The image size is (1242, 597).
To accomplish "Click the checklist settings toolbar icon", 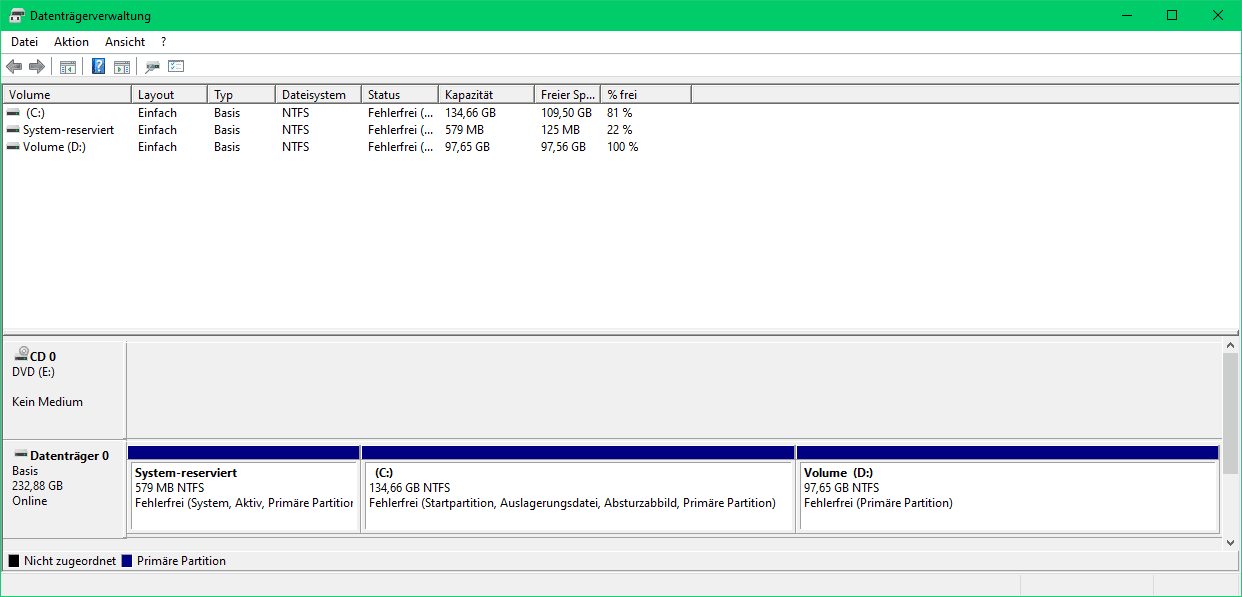I will (177, 67).
